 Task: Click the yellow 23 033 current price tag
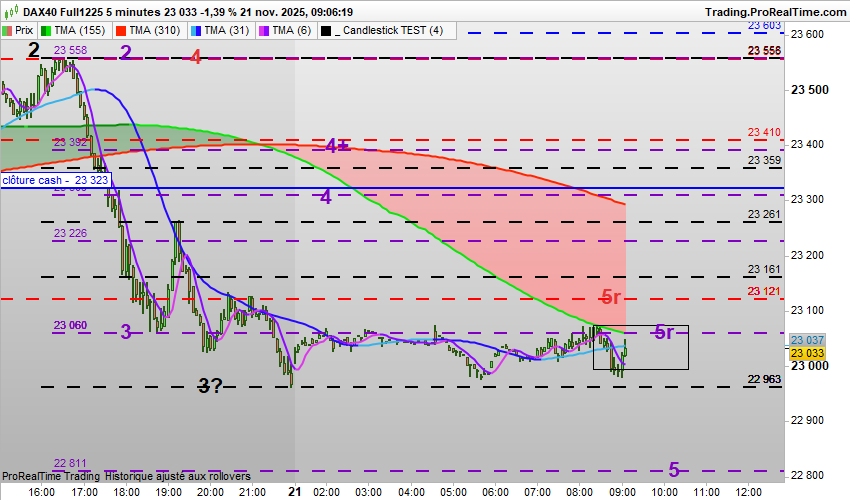tap(807, 353)
